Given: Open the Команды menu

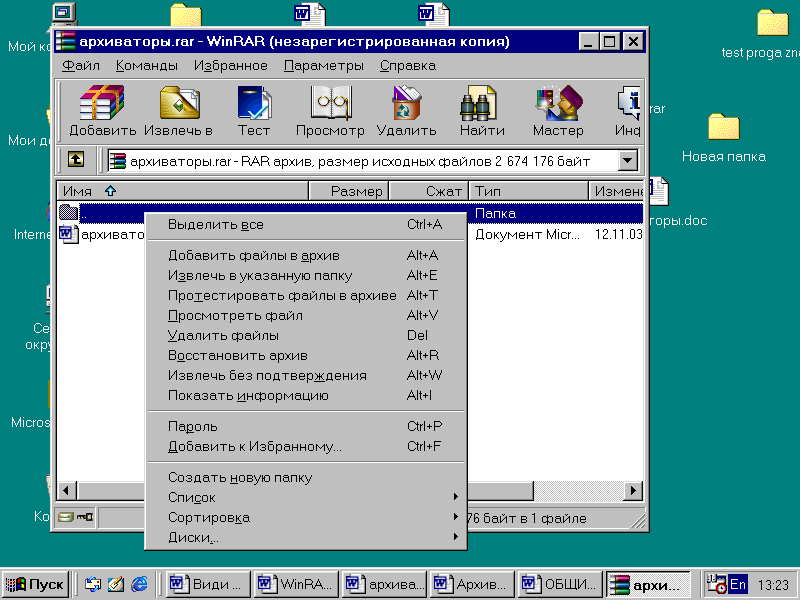Looking at the screenshot, I should pos(146,65).
